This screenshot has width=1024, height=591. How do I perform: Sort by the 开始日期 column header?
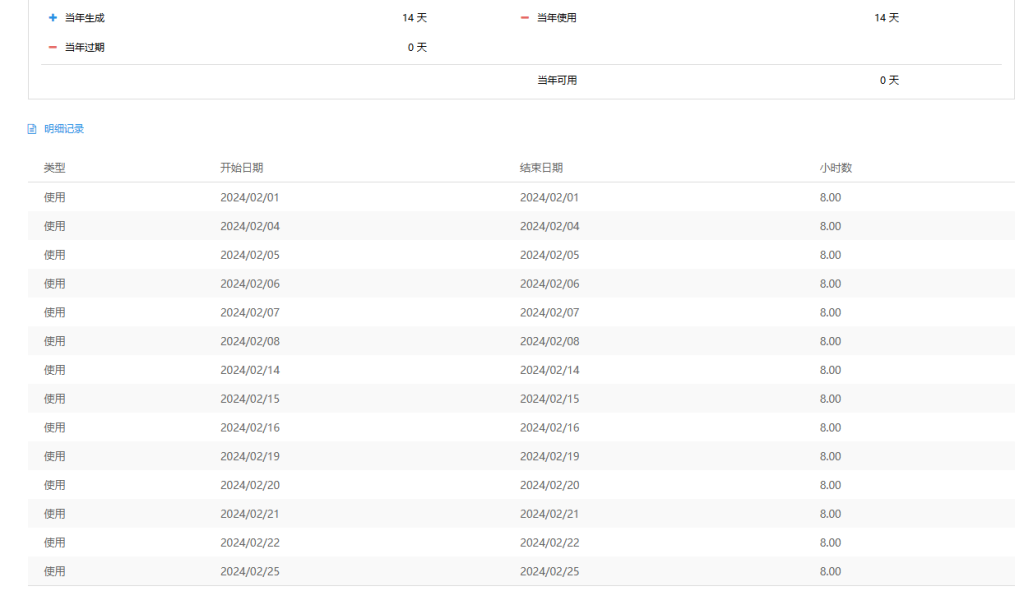[x=242, y=168]
